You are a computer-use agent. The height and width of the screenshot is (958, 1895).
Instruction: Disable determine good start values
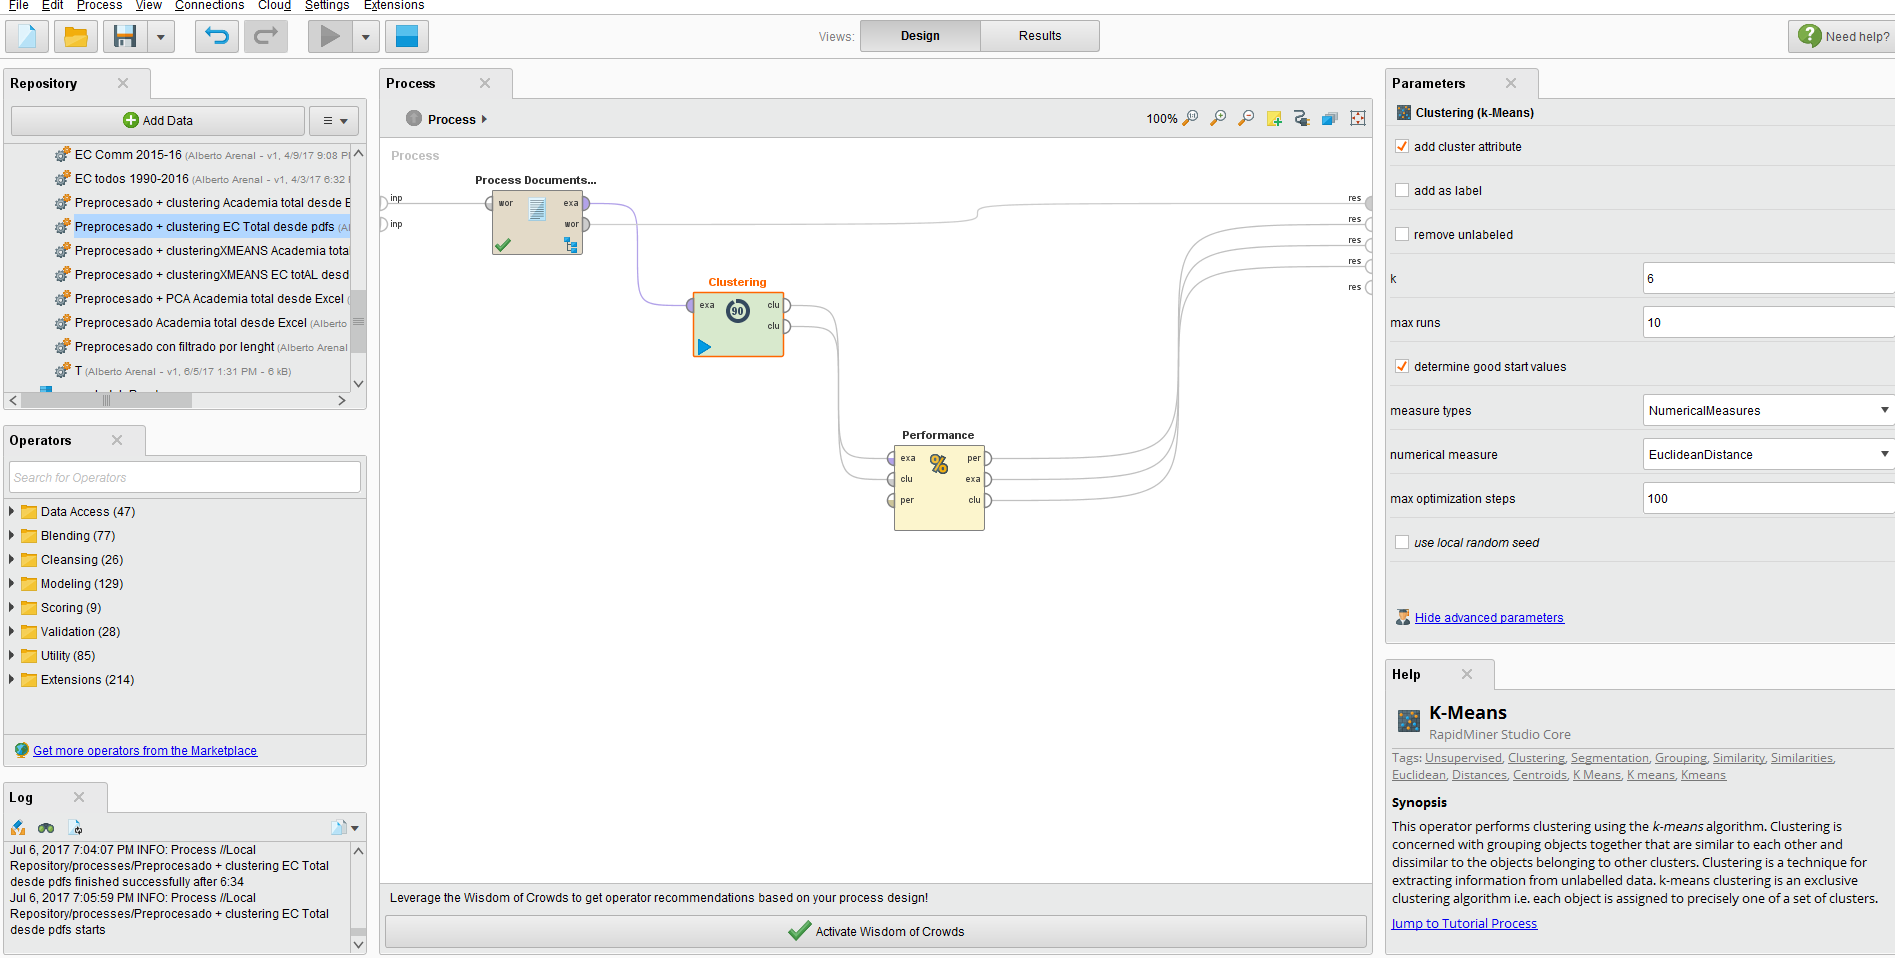(x=1402, y=366)
